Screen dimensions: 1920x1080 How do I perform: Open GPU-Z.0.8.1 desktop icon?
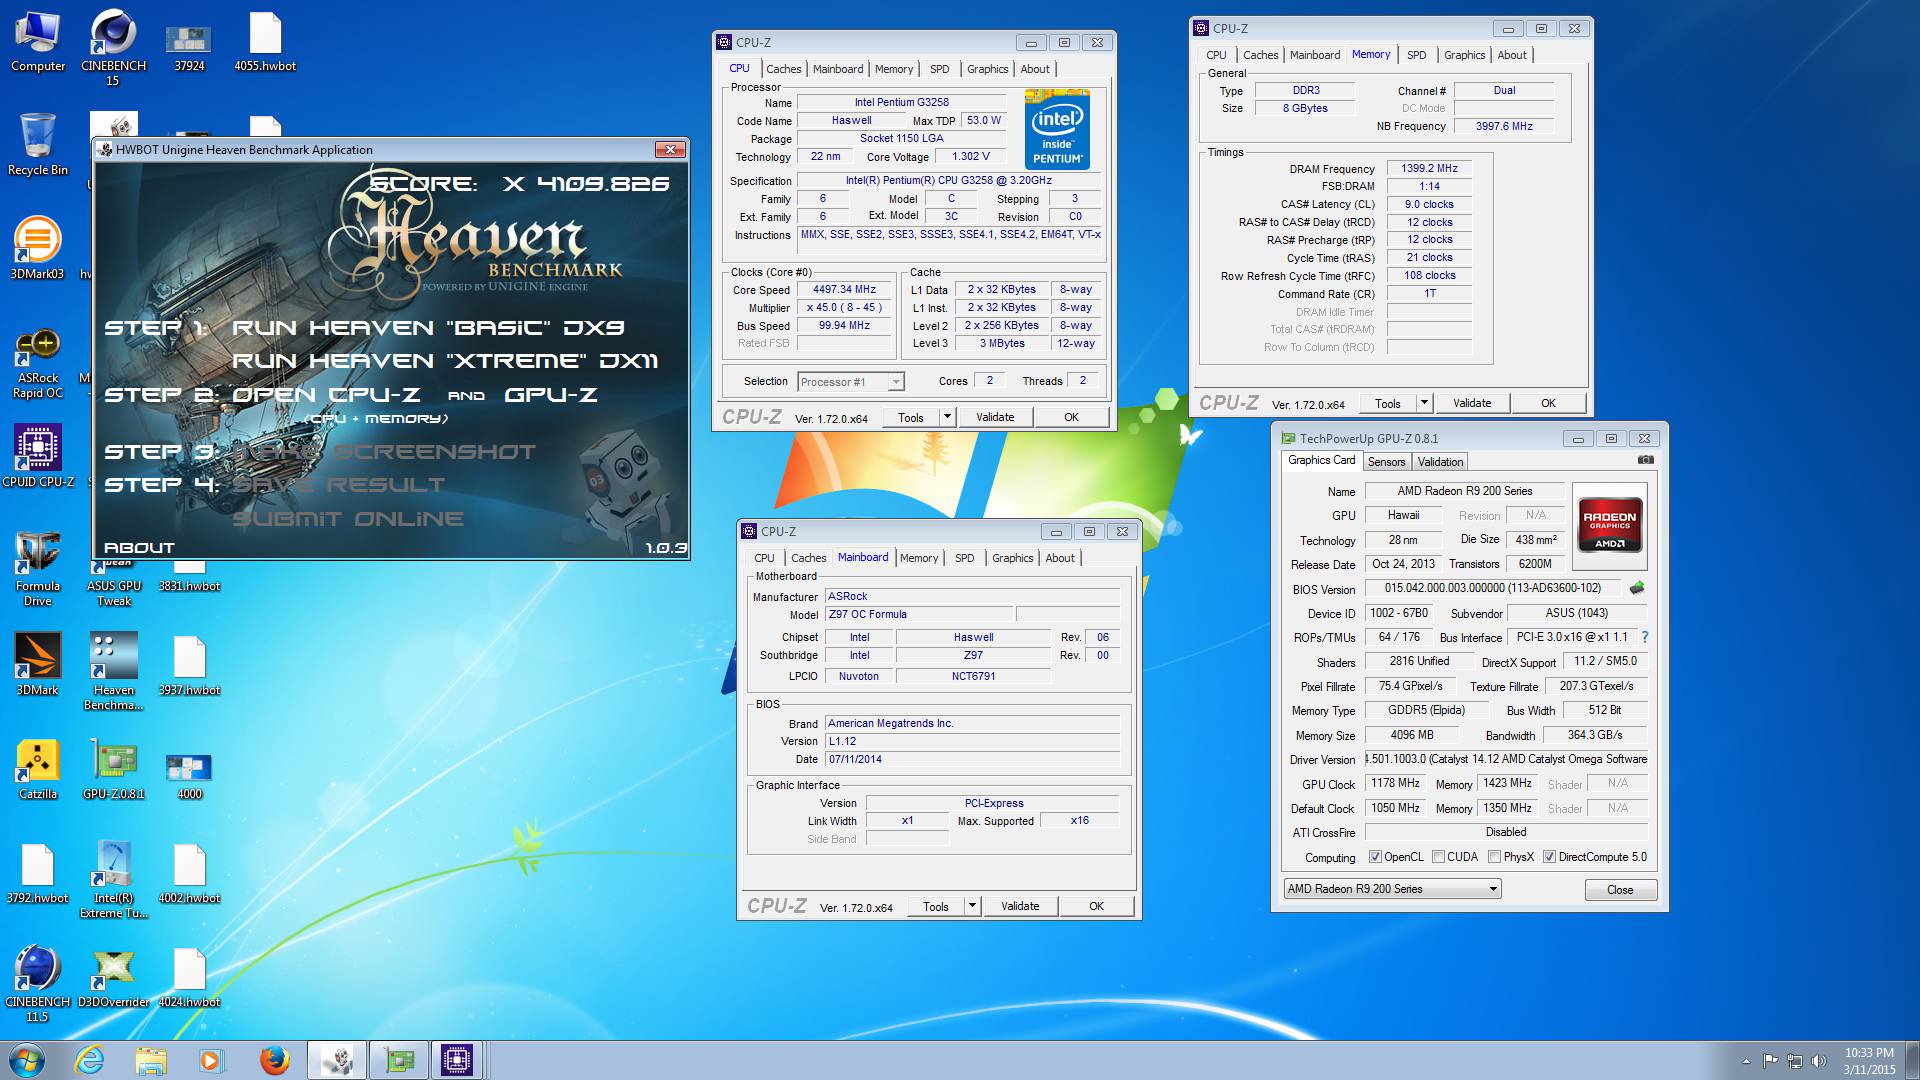pos(113,768)
